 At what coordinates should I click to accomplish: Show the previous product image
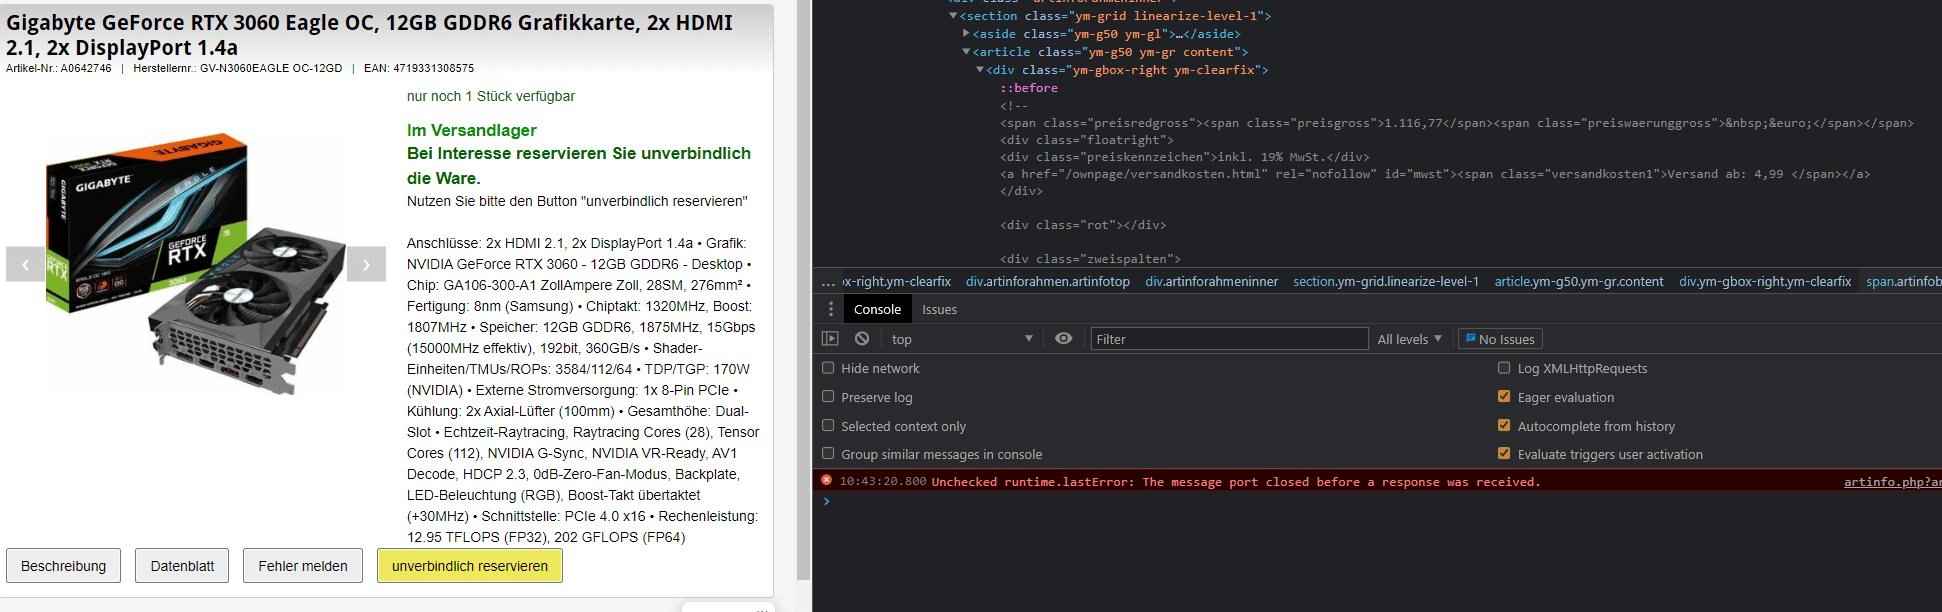25,264
